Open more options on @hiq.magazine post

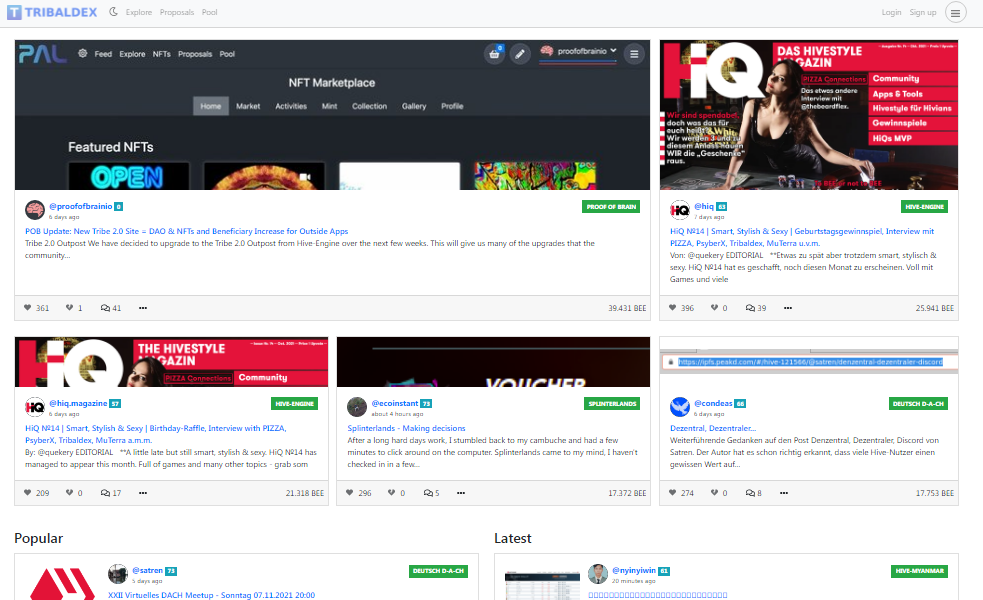coord(143,493)
